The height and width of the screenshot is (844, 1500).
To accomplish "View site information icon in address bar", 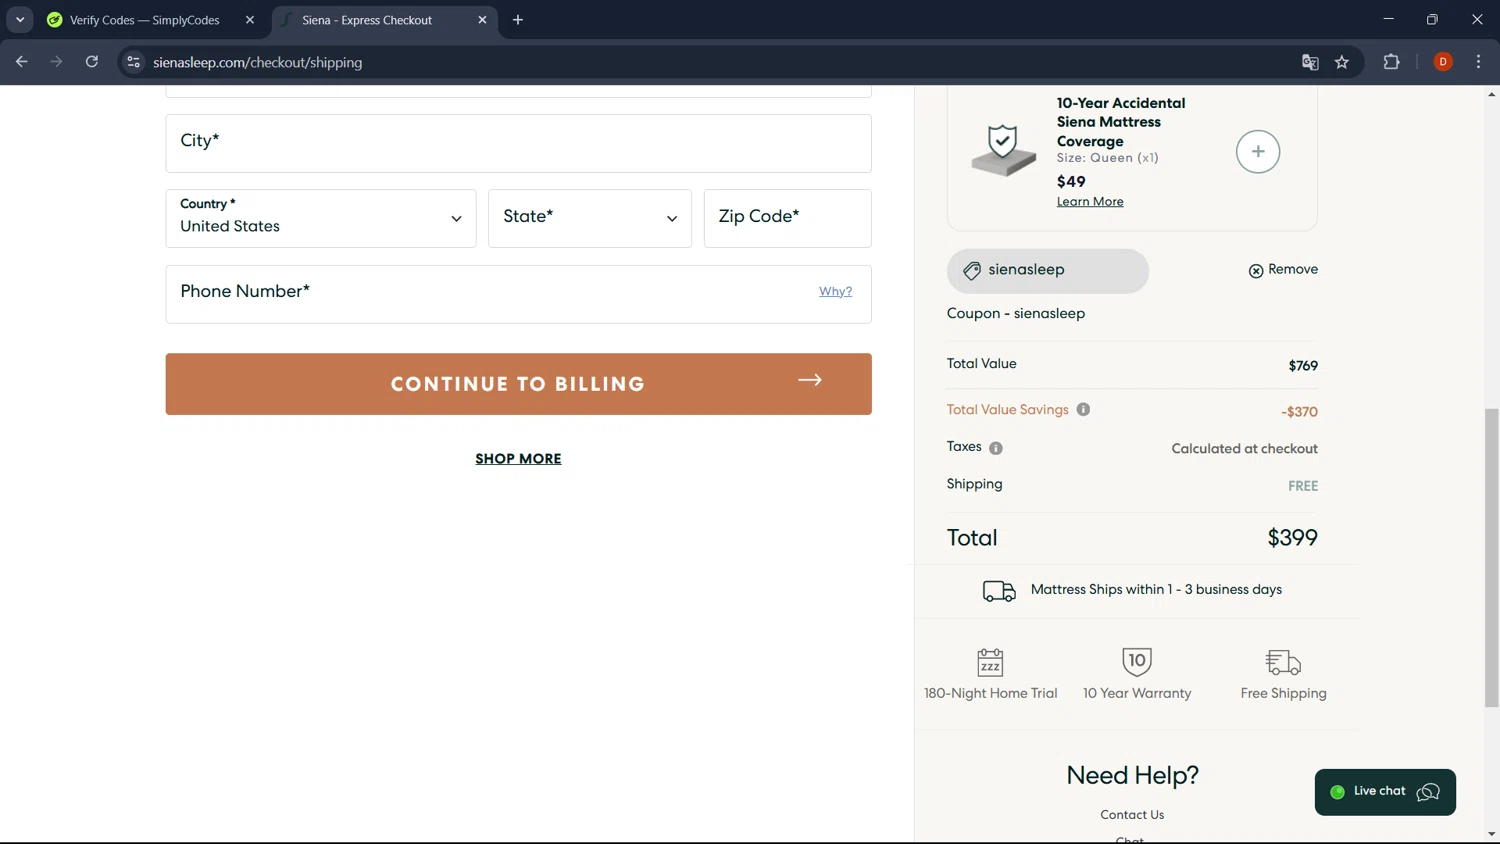I will (x=133, y=62).
